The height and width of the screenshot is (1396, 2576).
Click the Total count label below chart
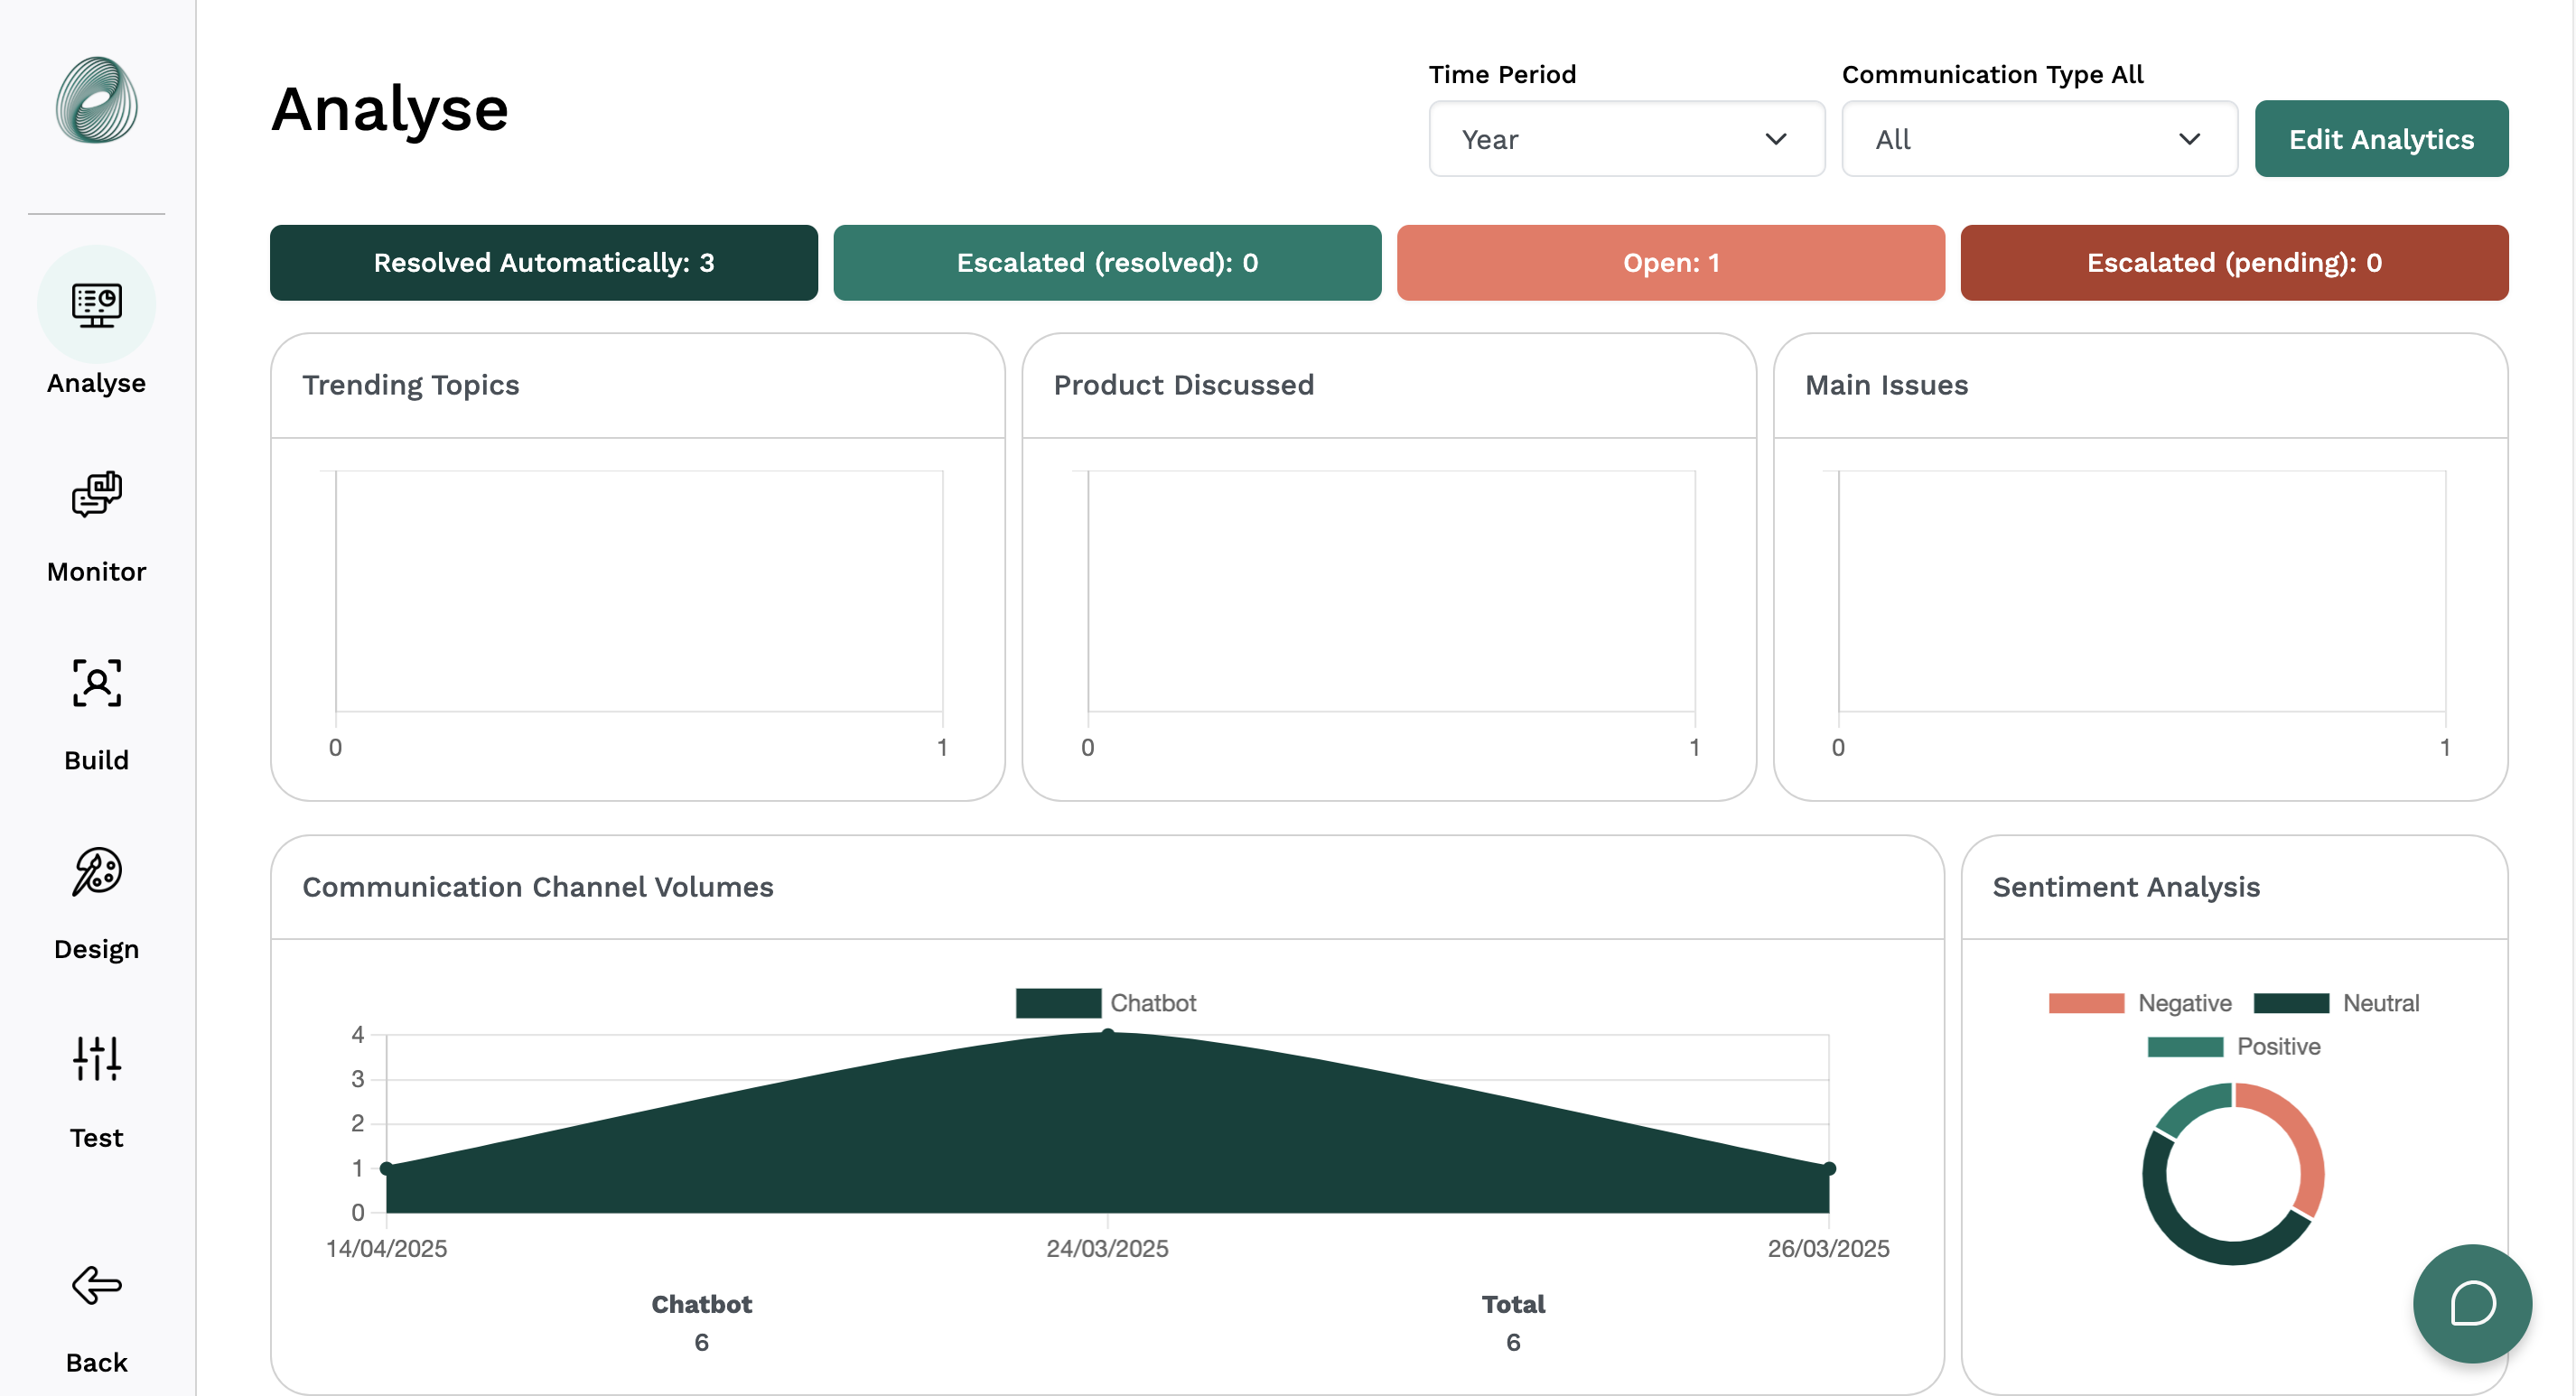click(x=1513, y=1304)
